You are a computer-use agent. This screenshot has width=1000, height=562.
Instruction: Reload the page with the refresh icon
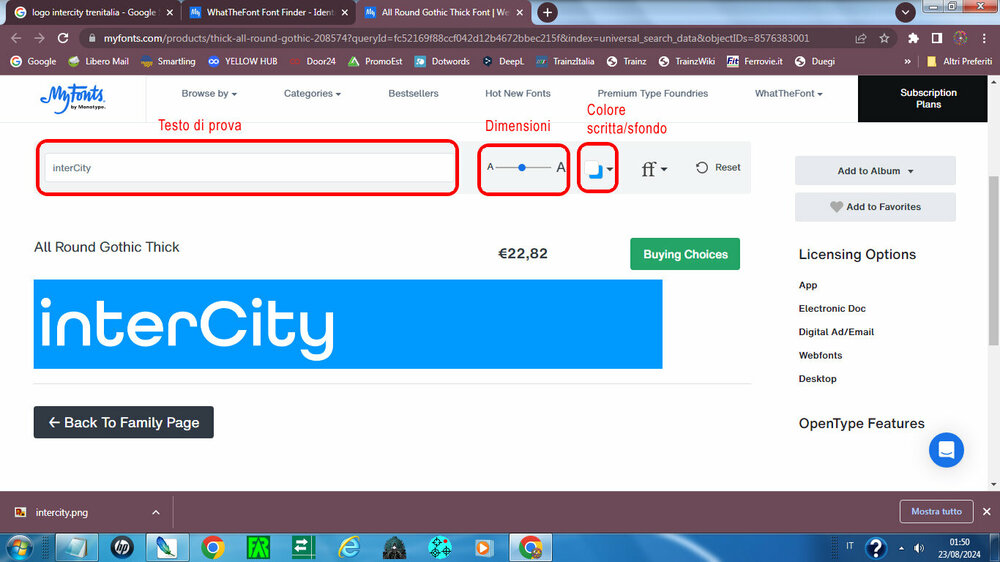tap(63, 38)
